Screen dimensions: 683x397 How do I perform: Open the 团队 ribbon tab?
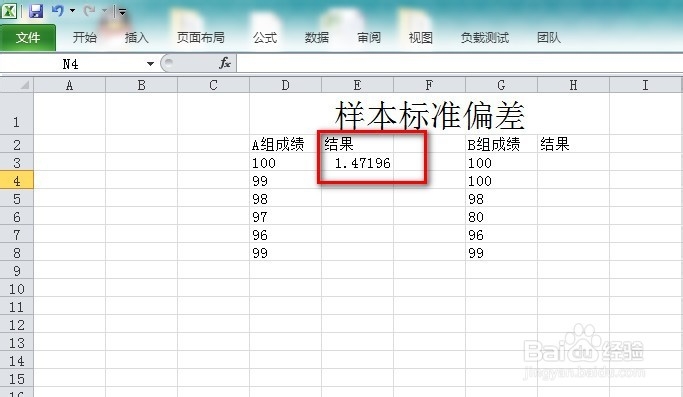point(549,37)
